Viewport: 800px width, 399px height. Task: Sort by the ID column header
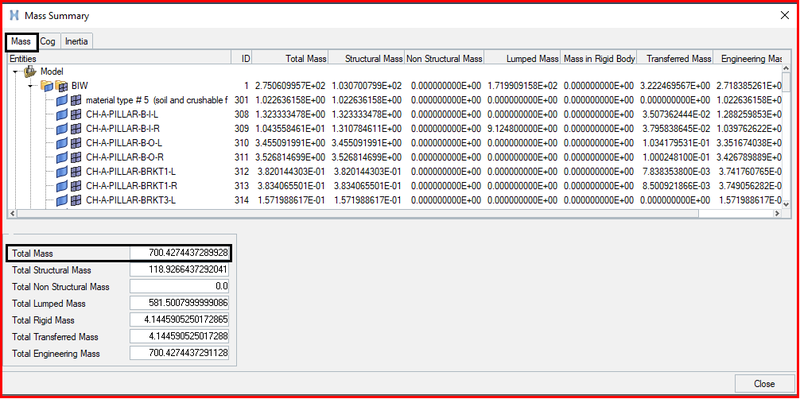pos(241,59)
